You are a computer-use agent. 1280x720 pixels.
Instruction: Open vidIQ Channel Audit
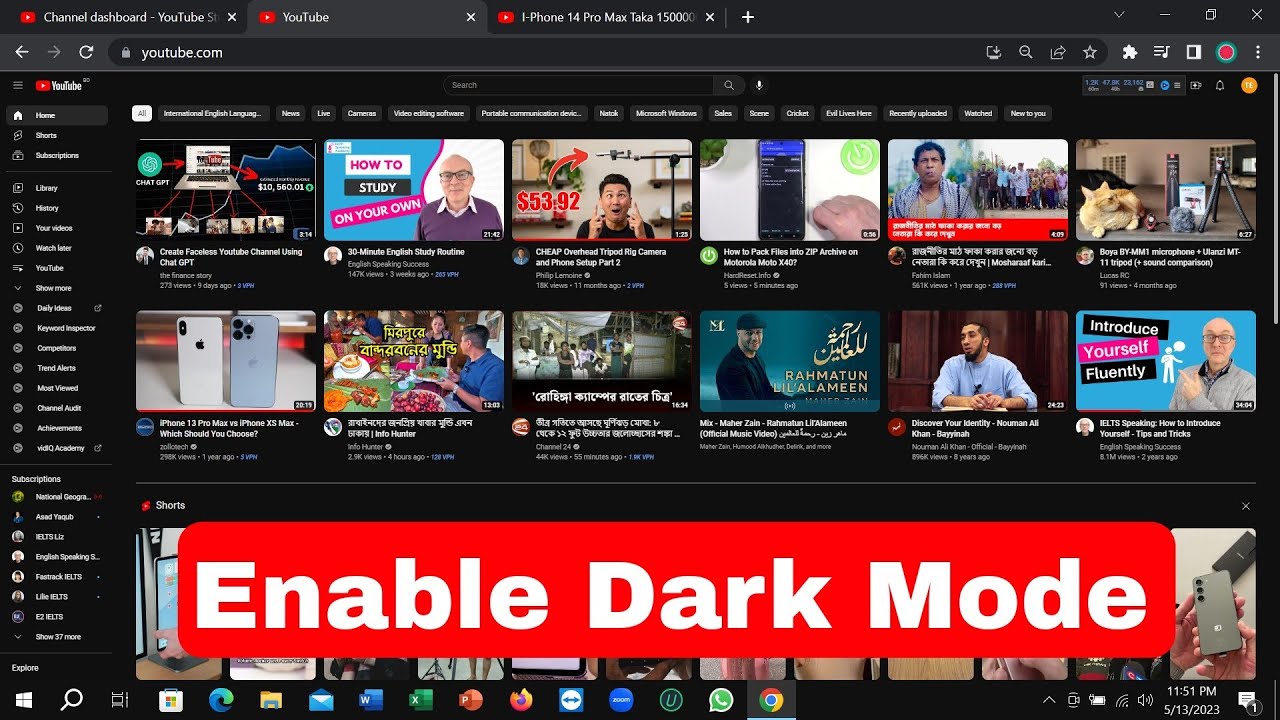(x=59, y=408)
